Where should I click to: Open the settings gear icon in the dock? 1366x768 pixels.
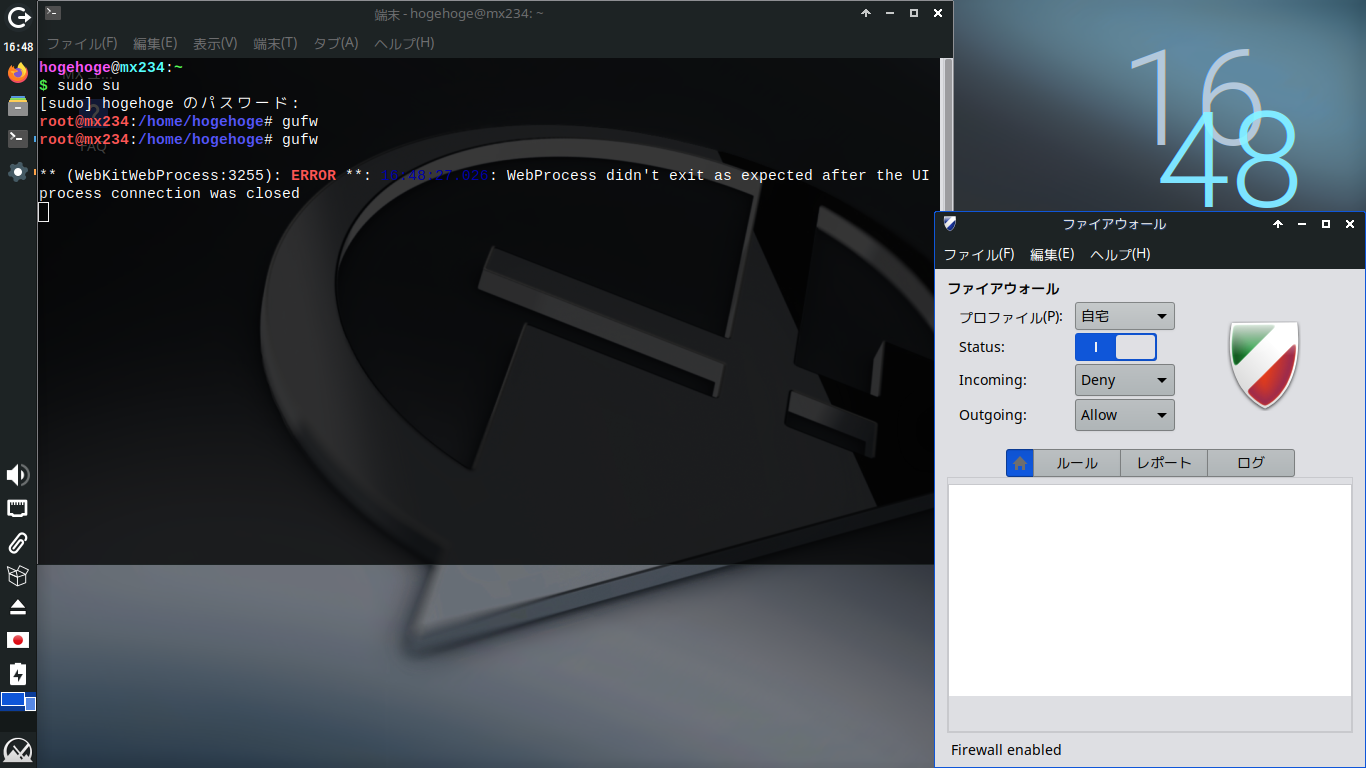[x=16, y=171]
